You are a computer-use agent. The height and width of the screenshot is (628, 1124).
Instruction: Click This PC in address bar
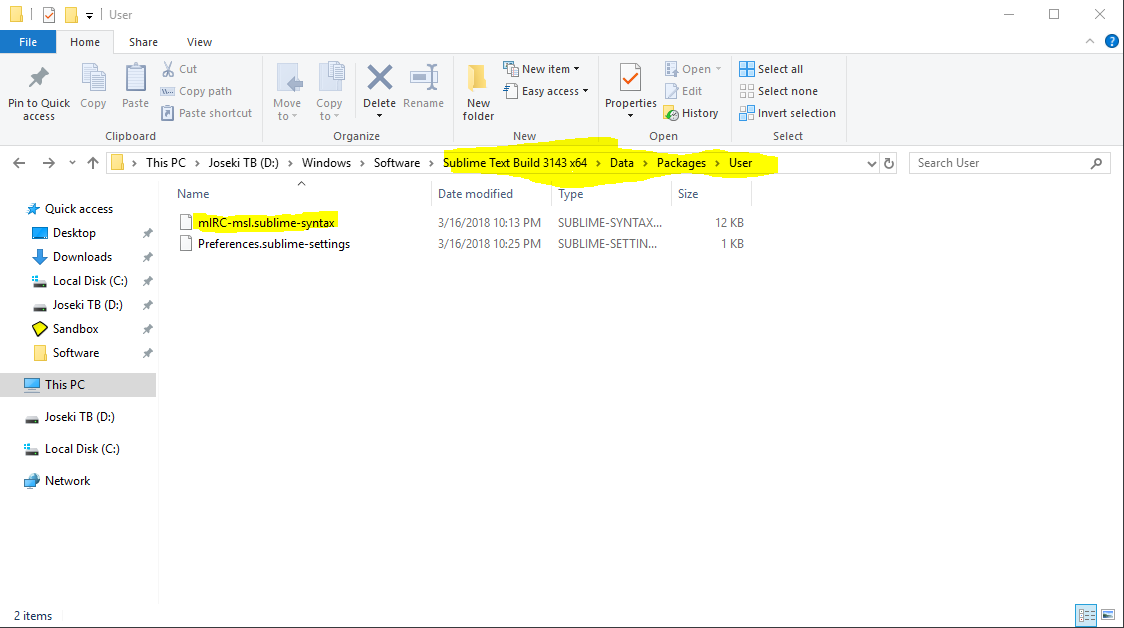click(166, 163)
